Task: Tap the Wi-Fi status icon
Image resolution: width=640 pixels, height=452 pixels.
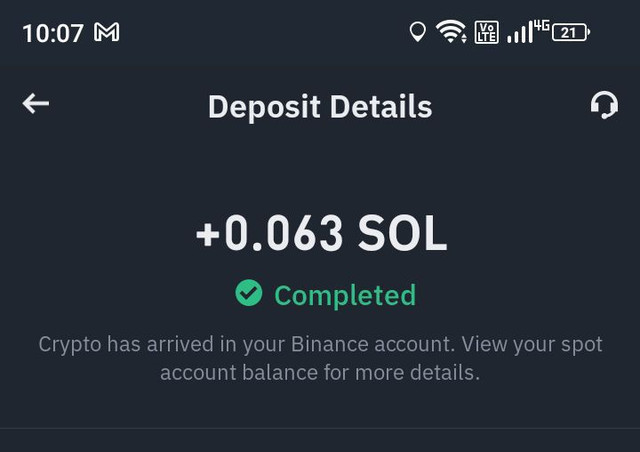Action: (x=451, y=32)
